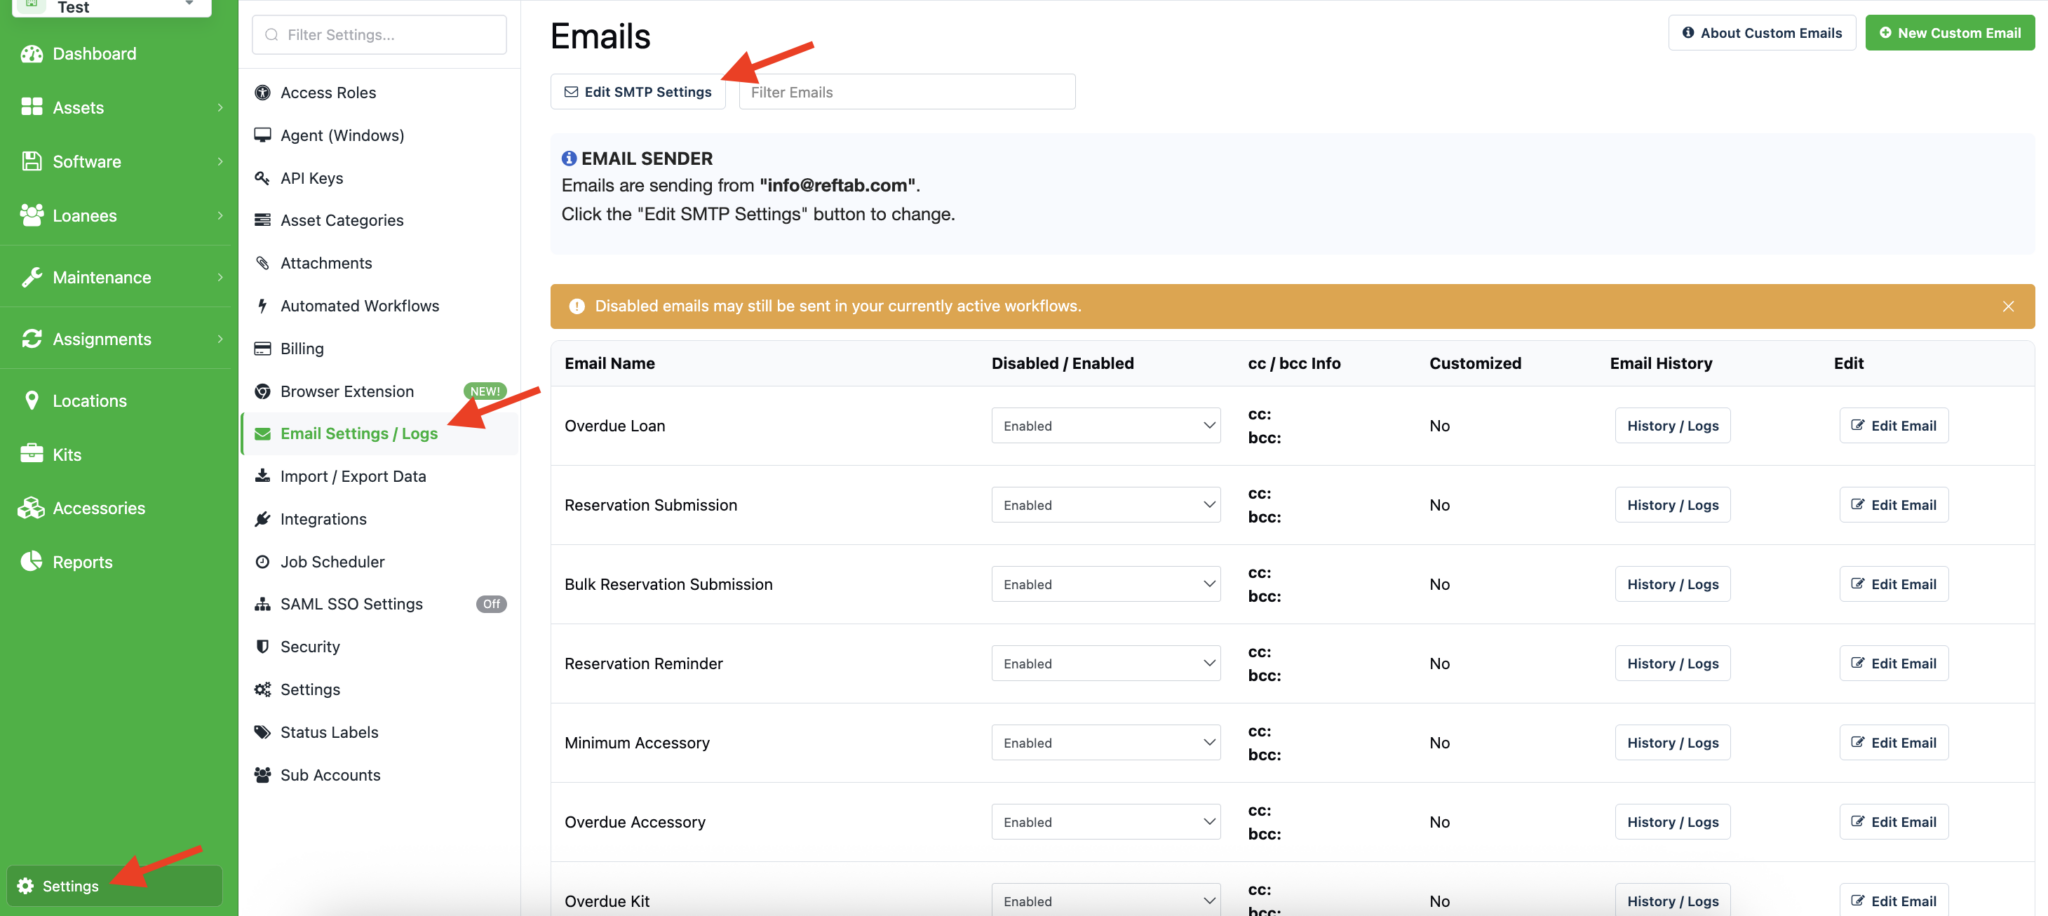Click the Accessories cubes icon
Screen dimensions: 2048x916
(32, 508)
